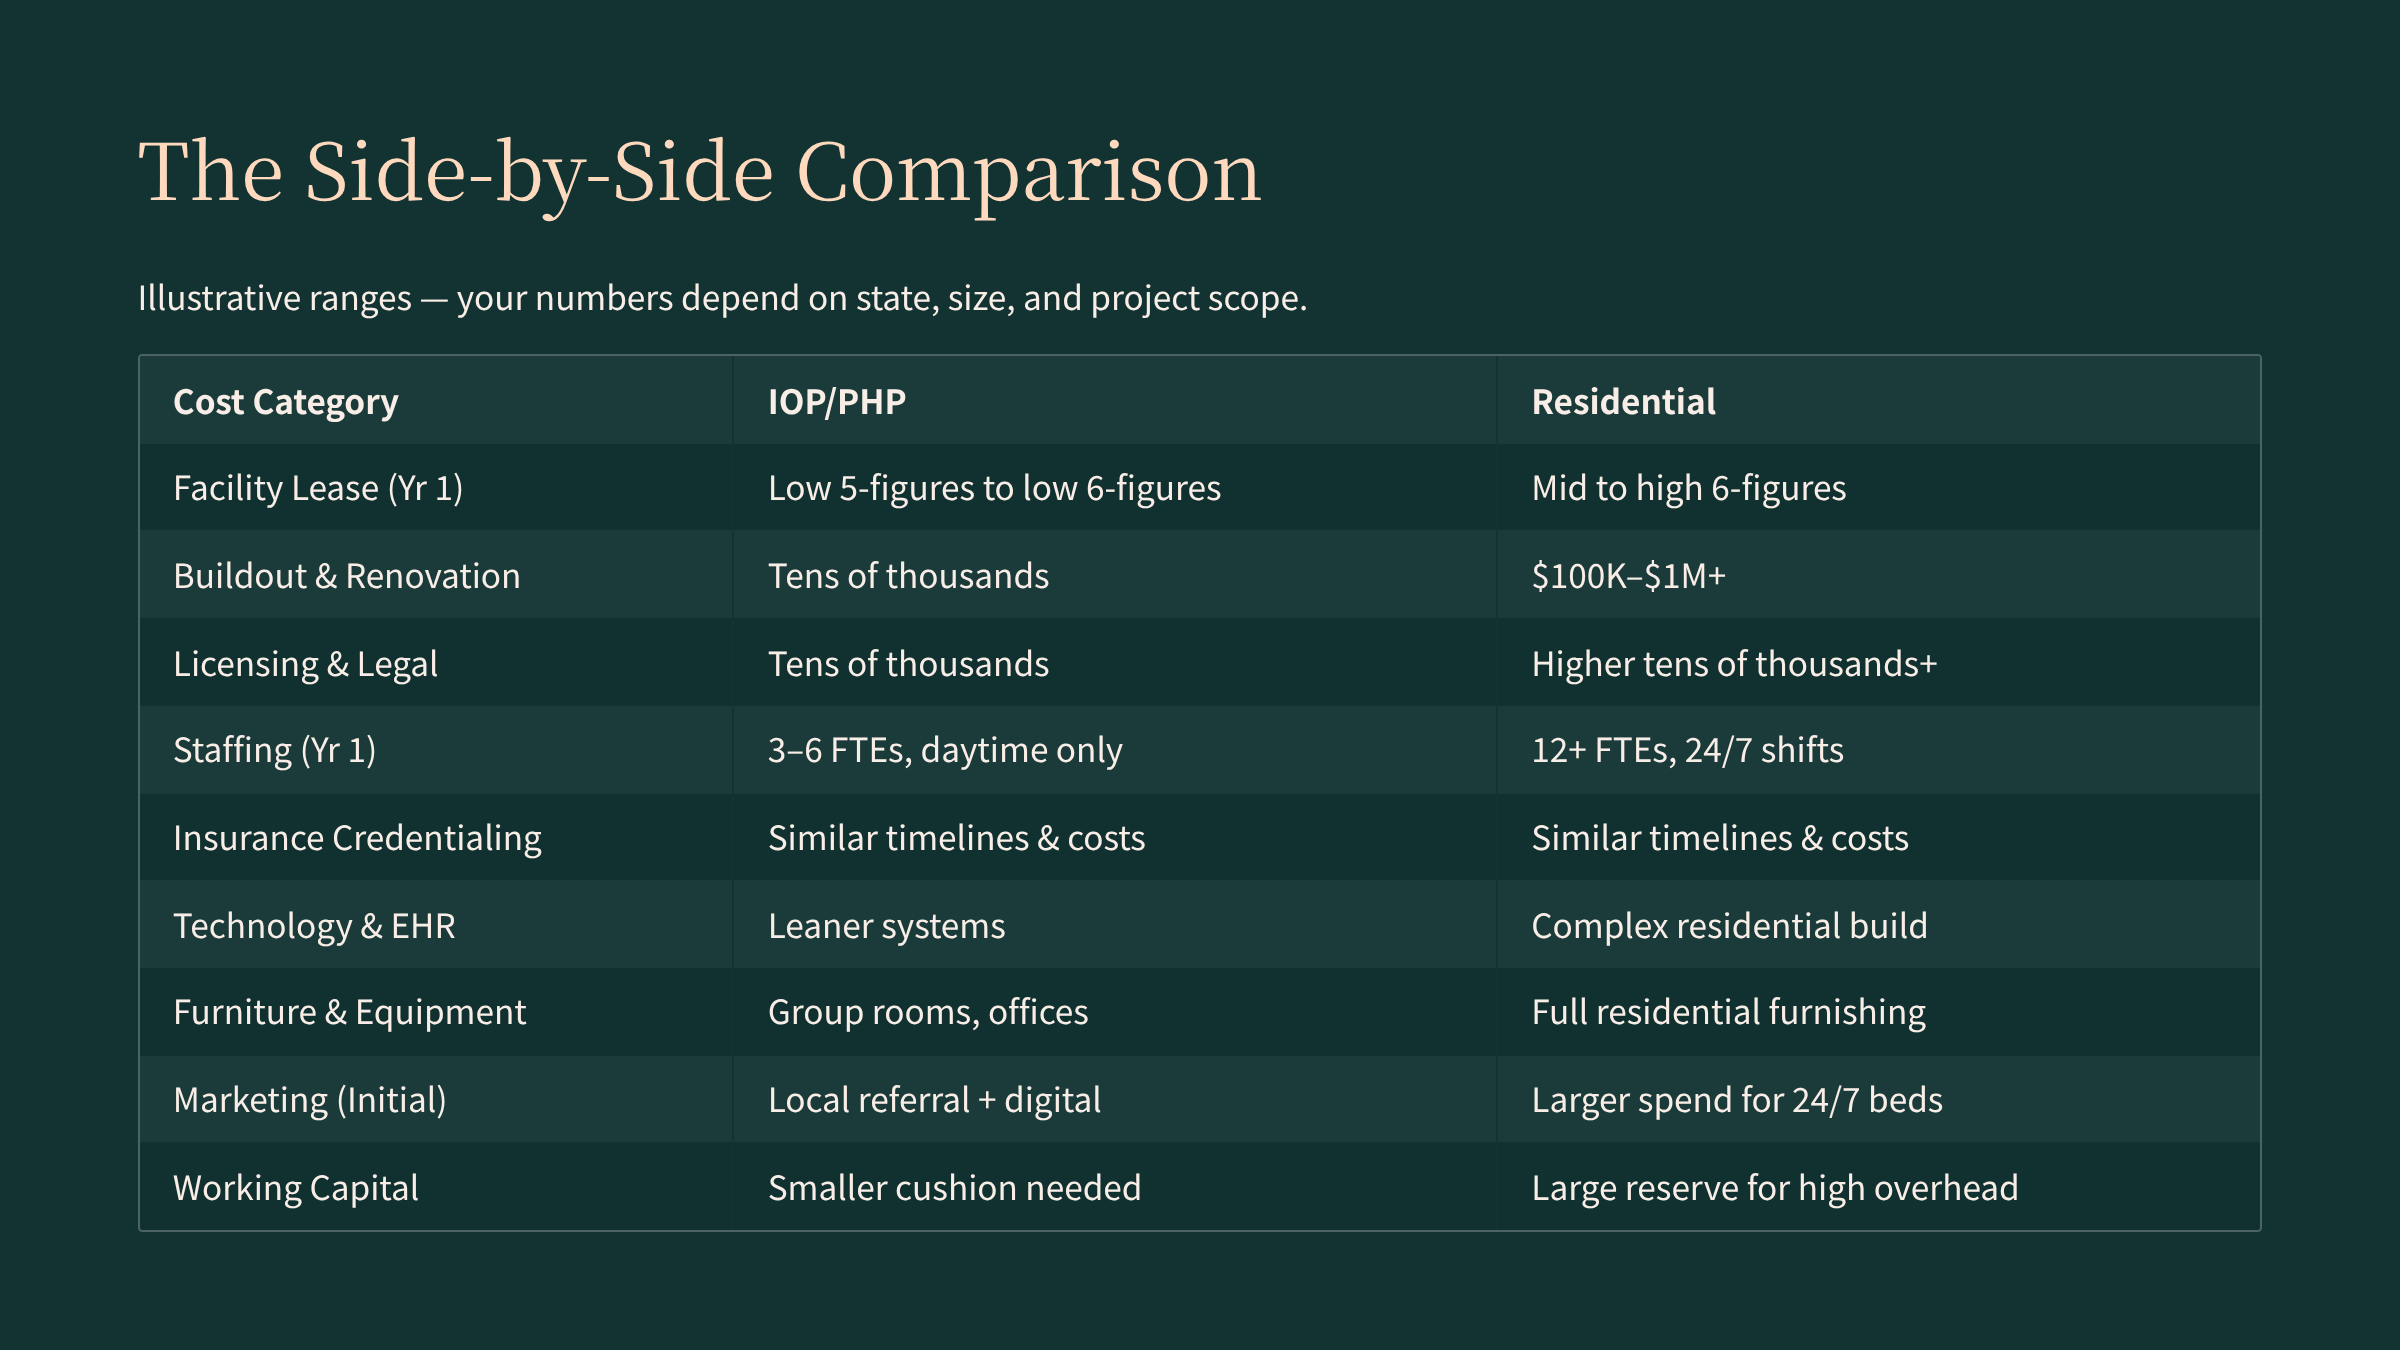Click the 'Local referral + digital' cell
2400x1350 pixels.
pos(934,1100)
